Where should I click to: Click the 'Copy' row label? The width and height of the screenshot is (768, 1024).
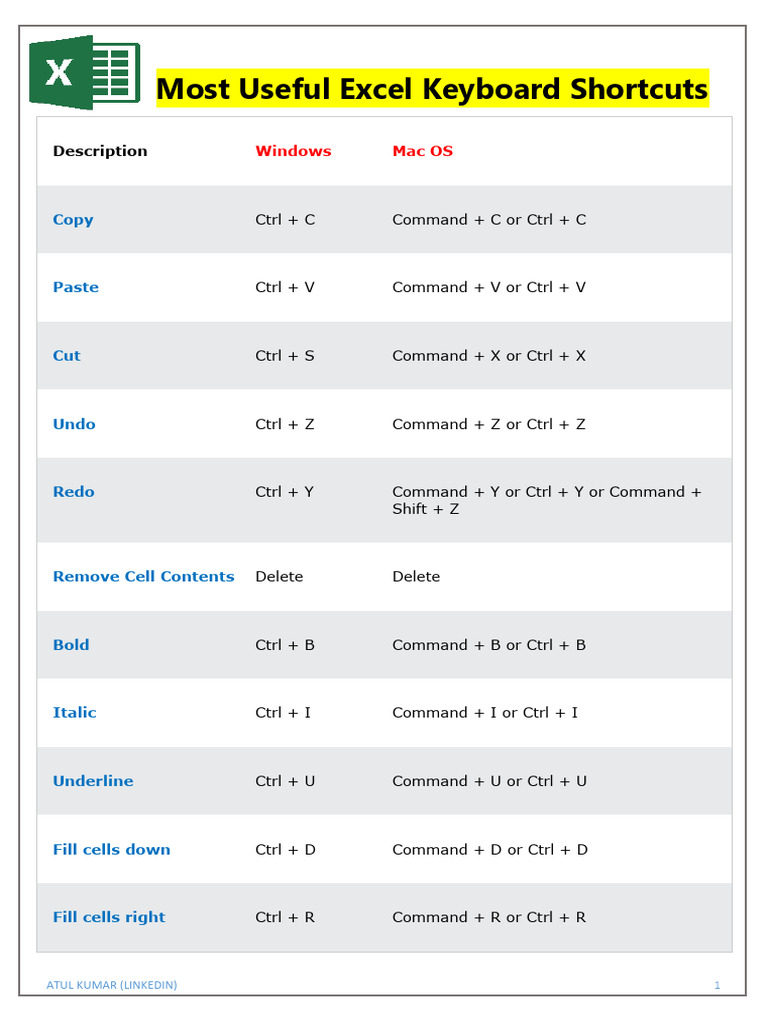73,219
